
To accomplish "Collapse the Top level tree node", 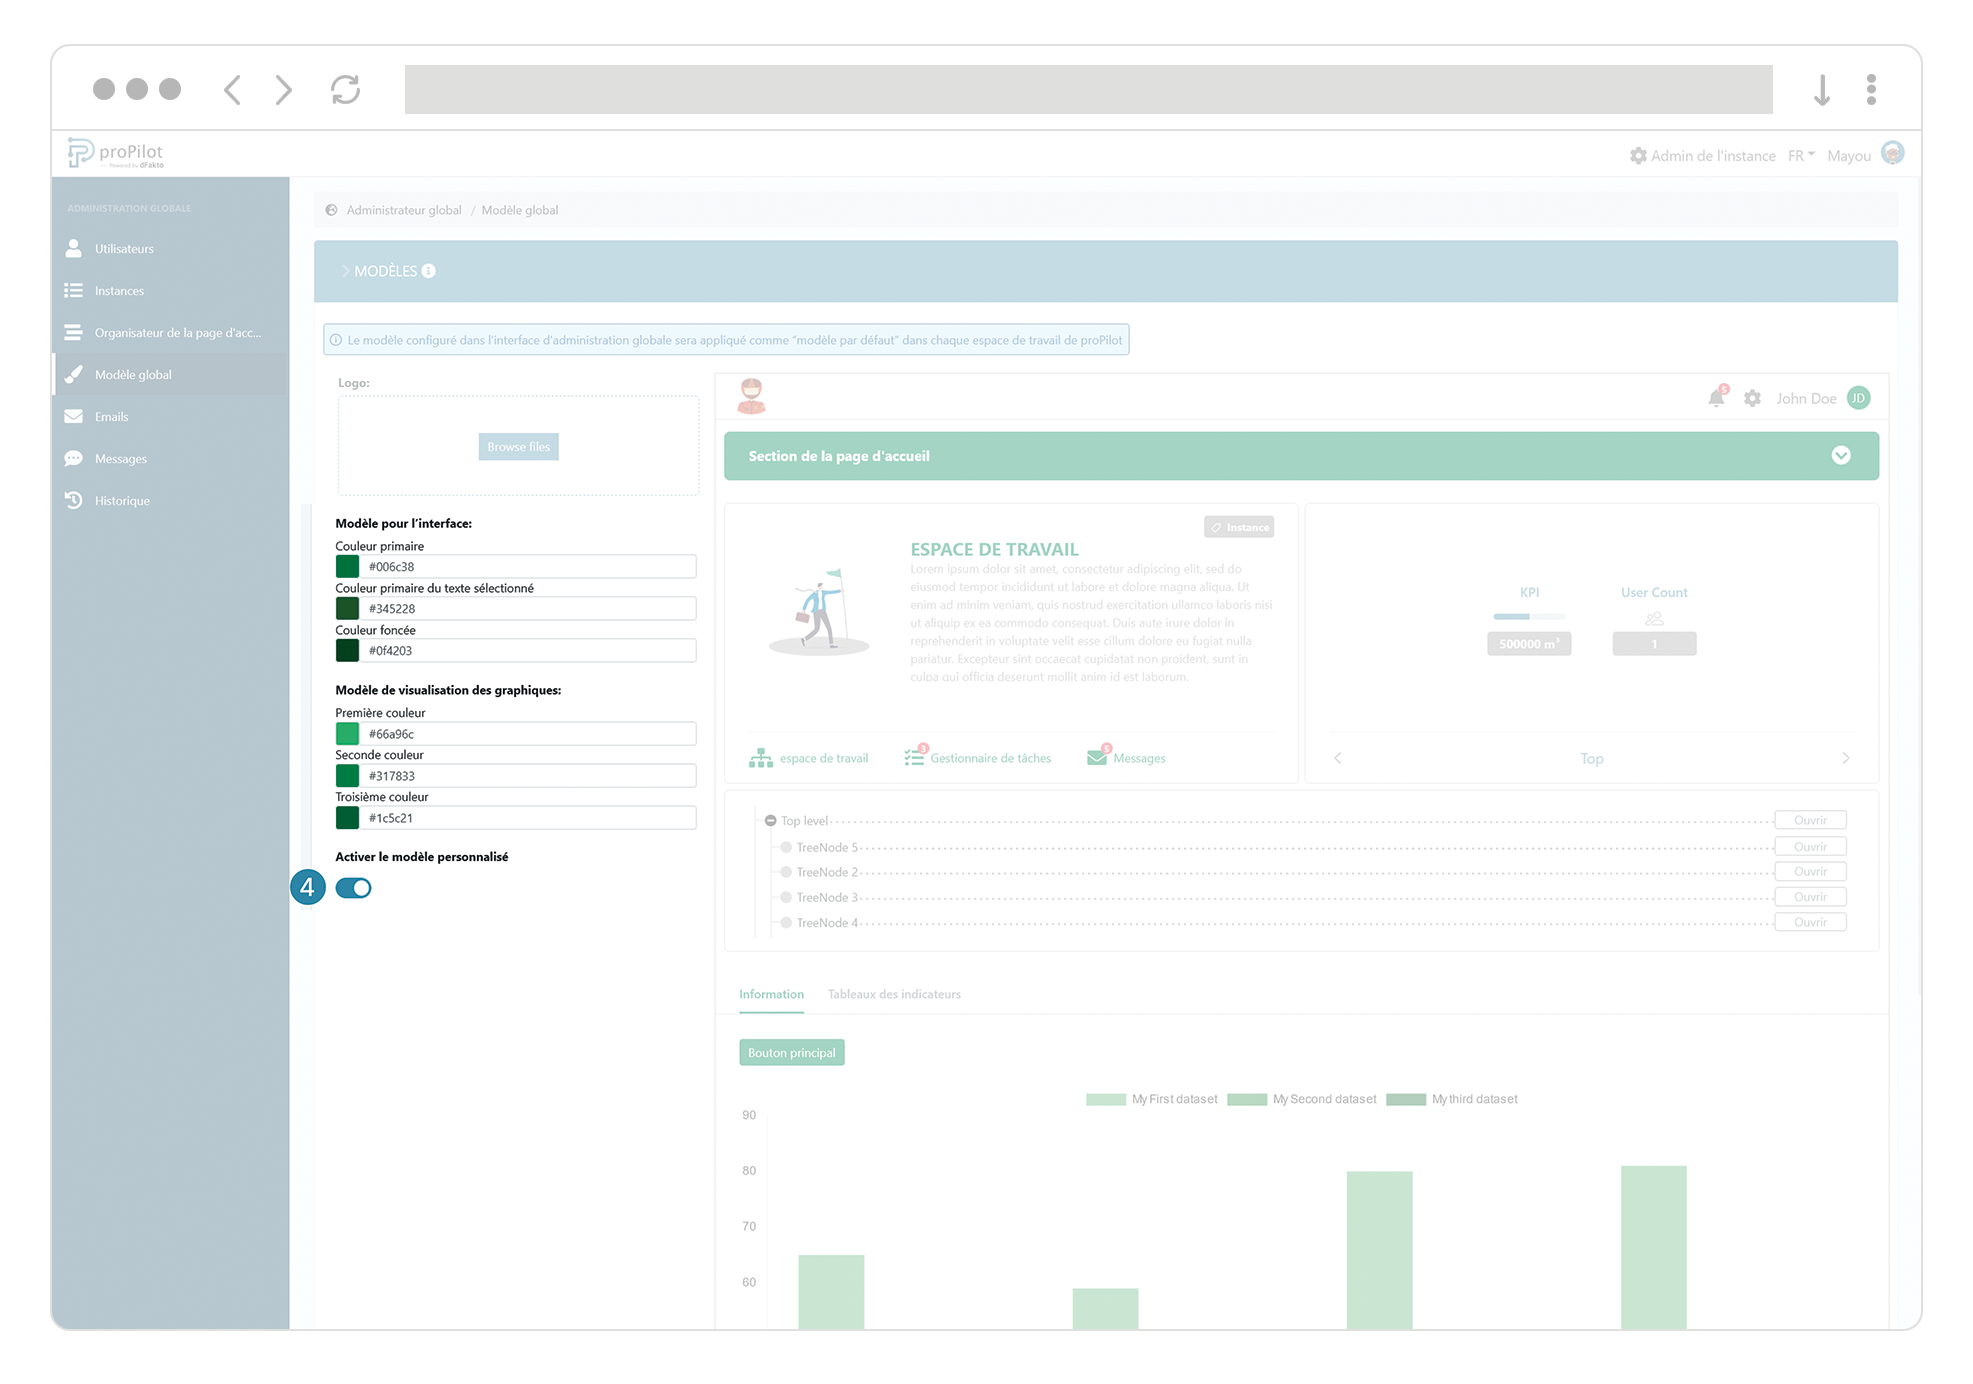I will [770, 821].
